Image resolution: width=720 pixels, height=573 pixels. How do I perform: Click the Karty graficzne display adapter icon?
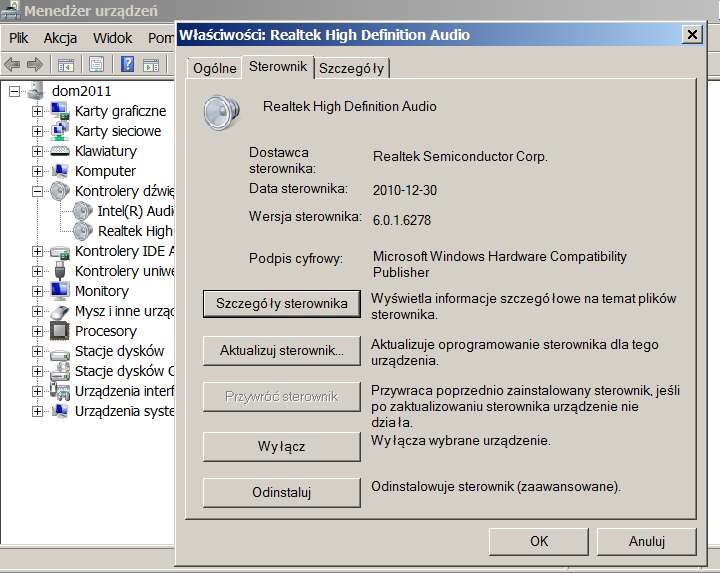pos(60,111)
